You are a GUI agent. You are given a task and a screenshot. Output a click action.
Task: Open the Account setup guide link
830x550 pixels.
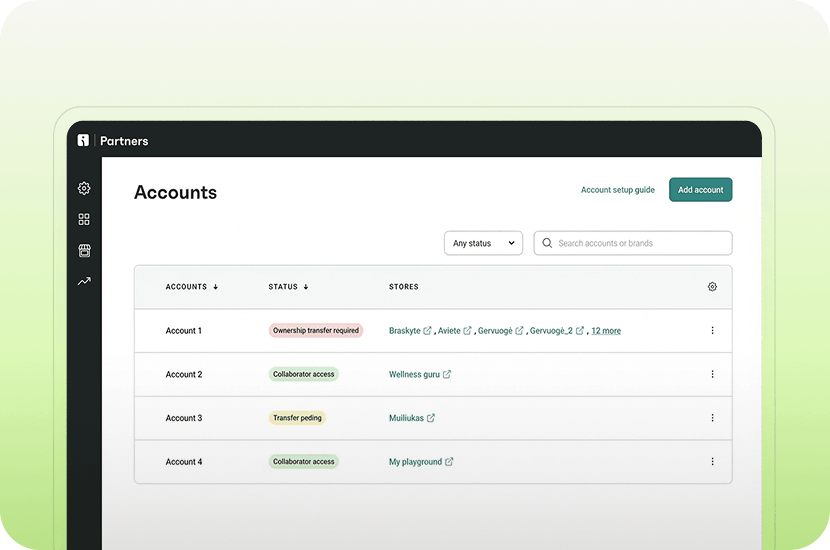tap(617, 190)
